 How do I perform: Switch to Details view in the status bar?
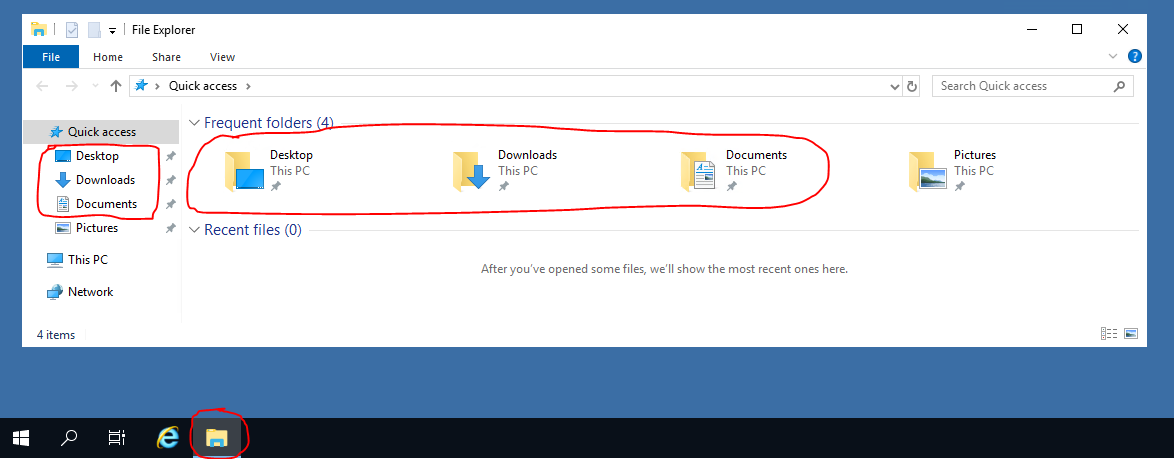pyautogui.click(x=1109, y=334)
